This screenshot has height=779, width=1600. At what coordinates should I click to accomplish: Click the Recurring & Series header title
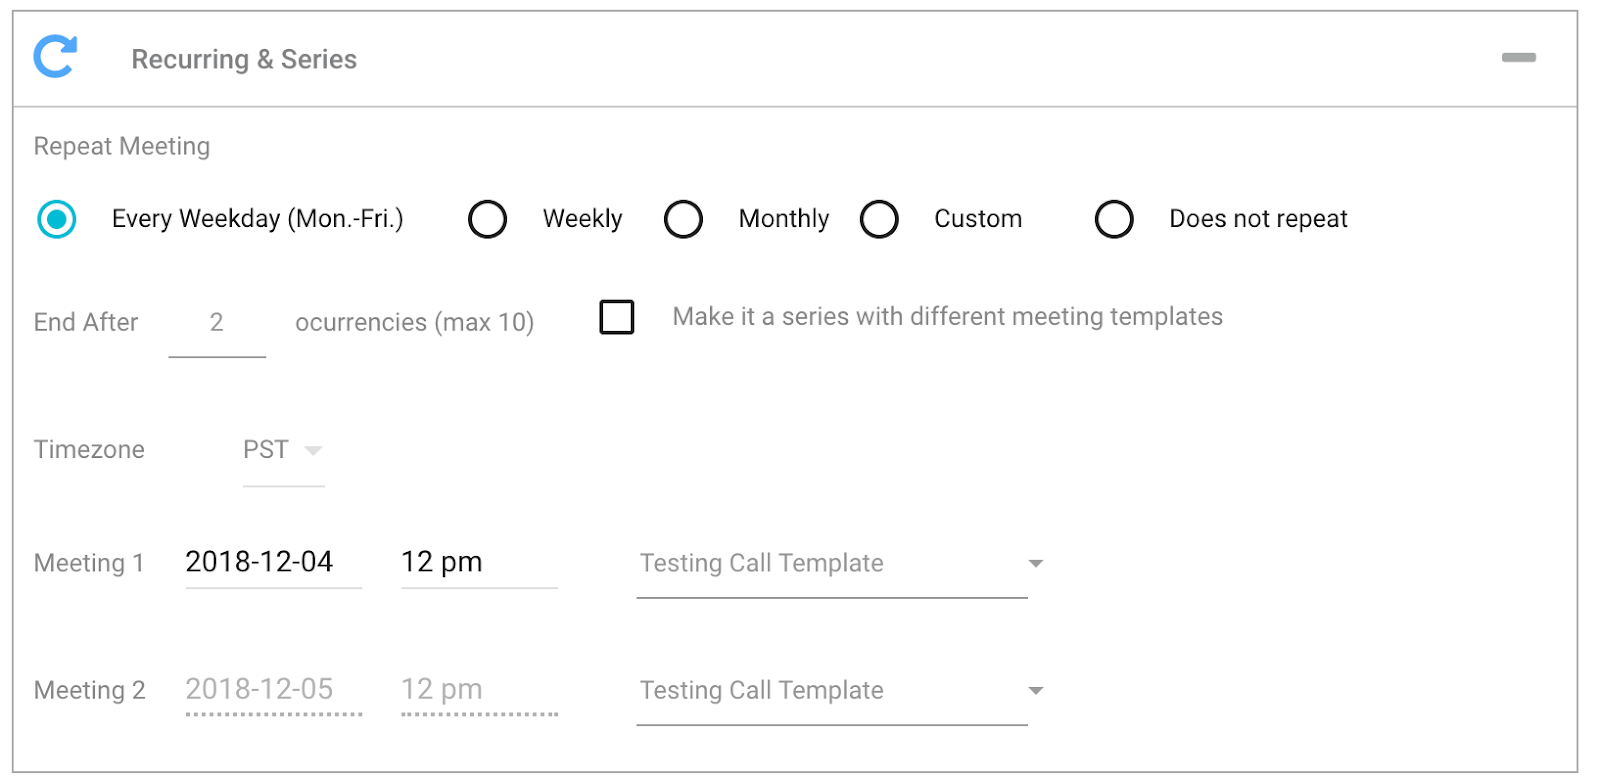tap(244, 60)
